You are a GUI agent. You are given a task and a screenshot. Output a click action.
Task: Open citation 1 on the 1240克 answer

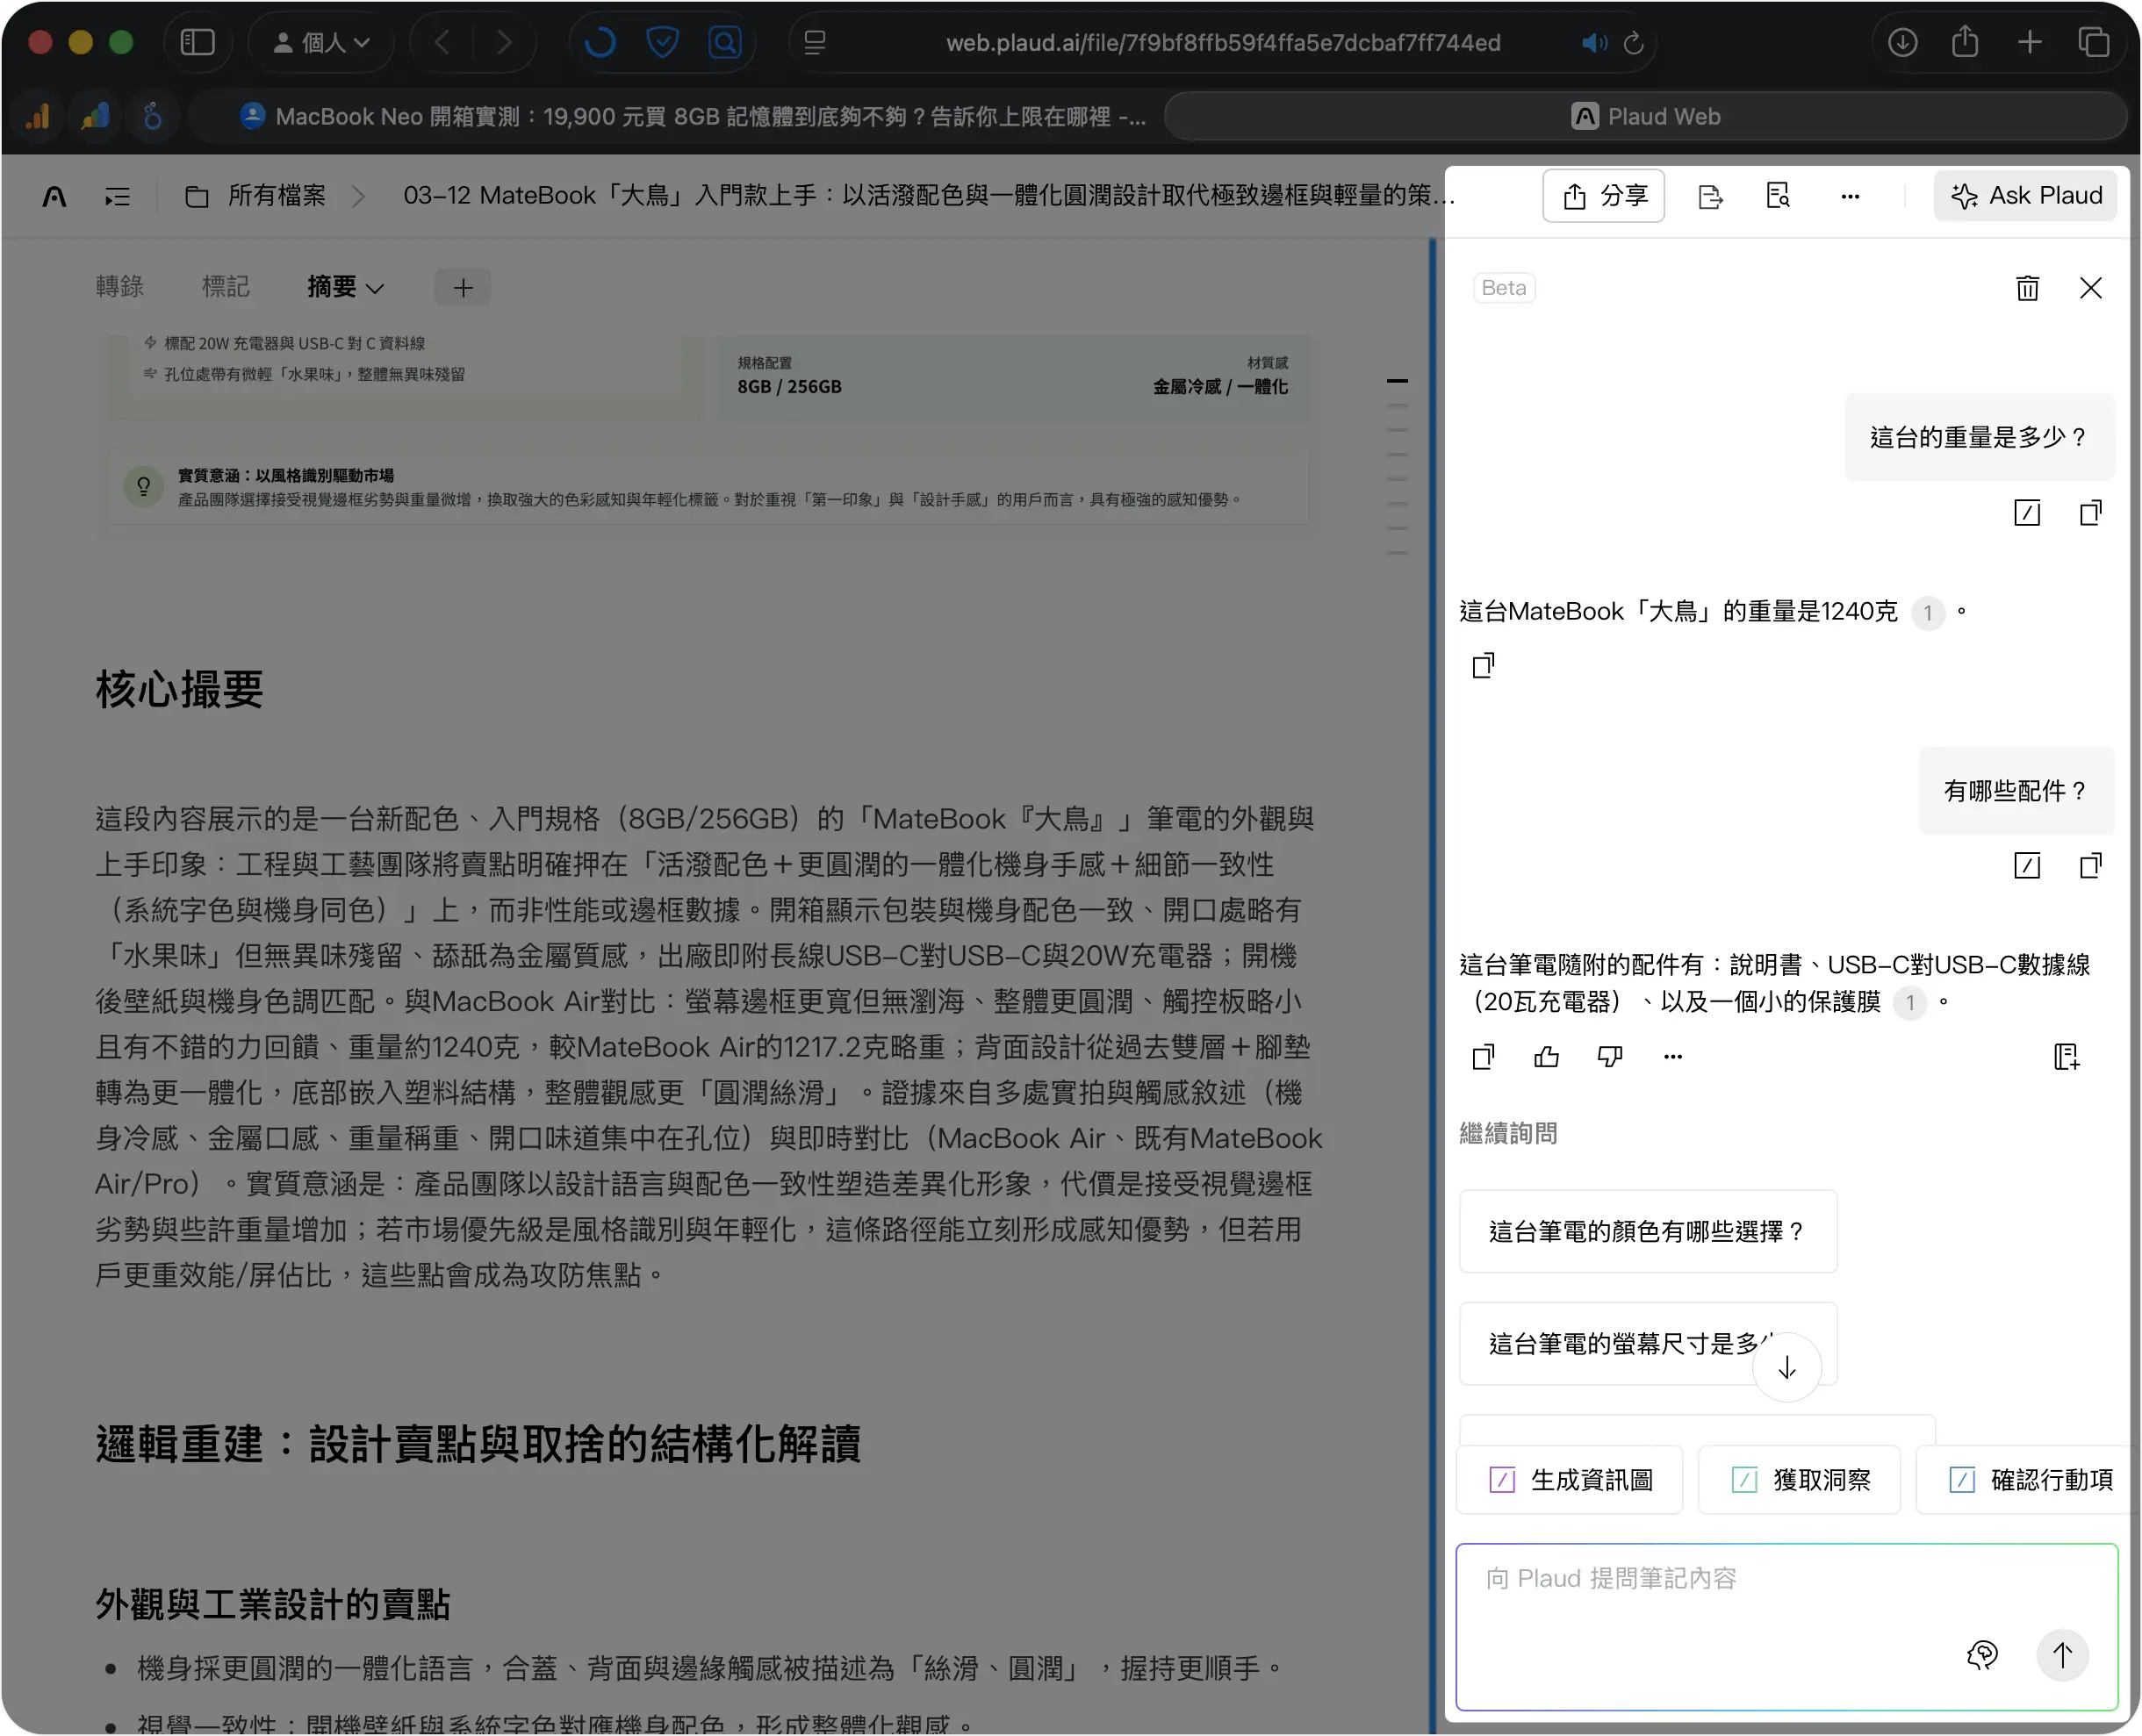[1927, 612]
